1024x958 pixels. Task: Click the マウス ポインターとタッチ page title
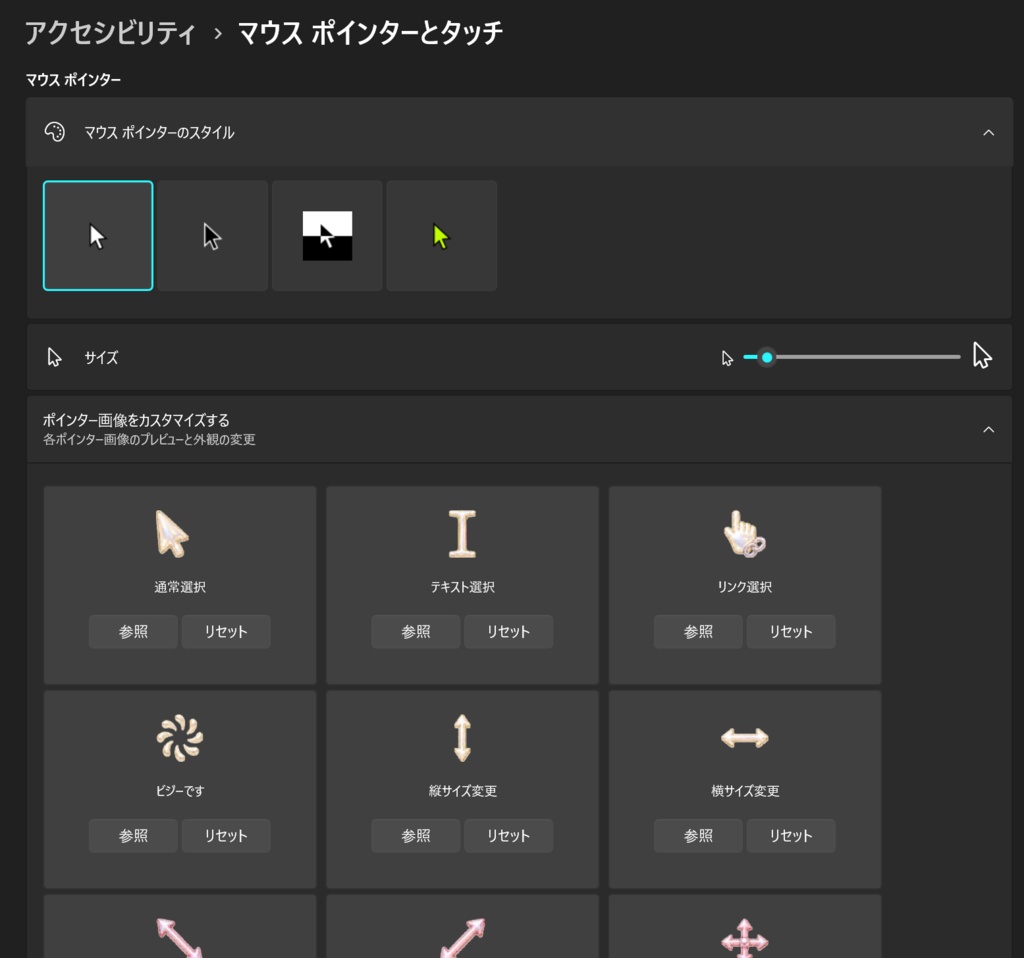click(370, 33)
